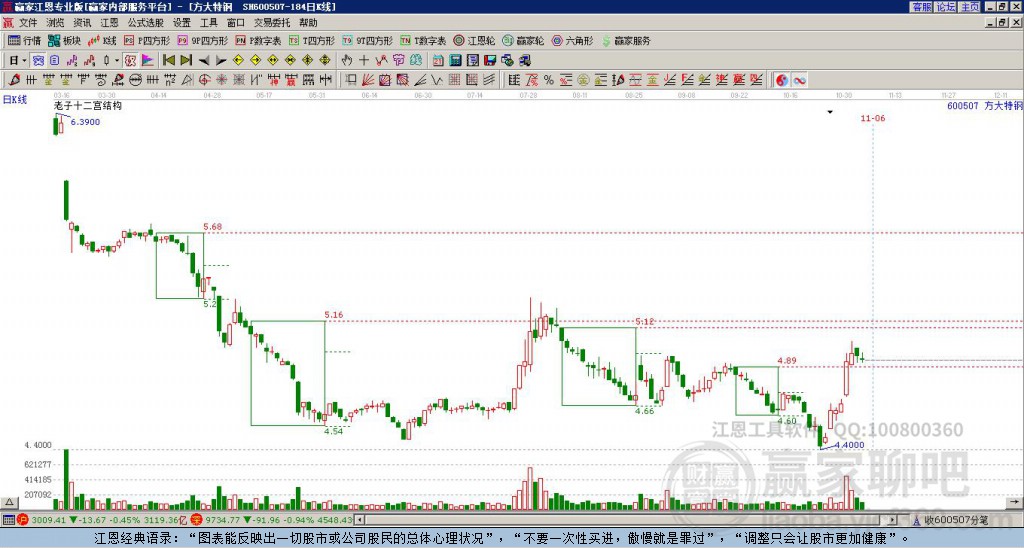Open the 帮助 menu
This screenshot has height=548, width=1024.
click(308, 23)
